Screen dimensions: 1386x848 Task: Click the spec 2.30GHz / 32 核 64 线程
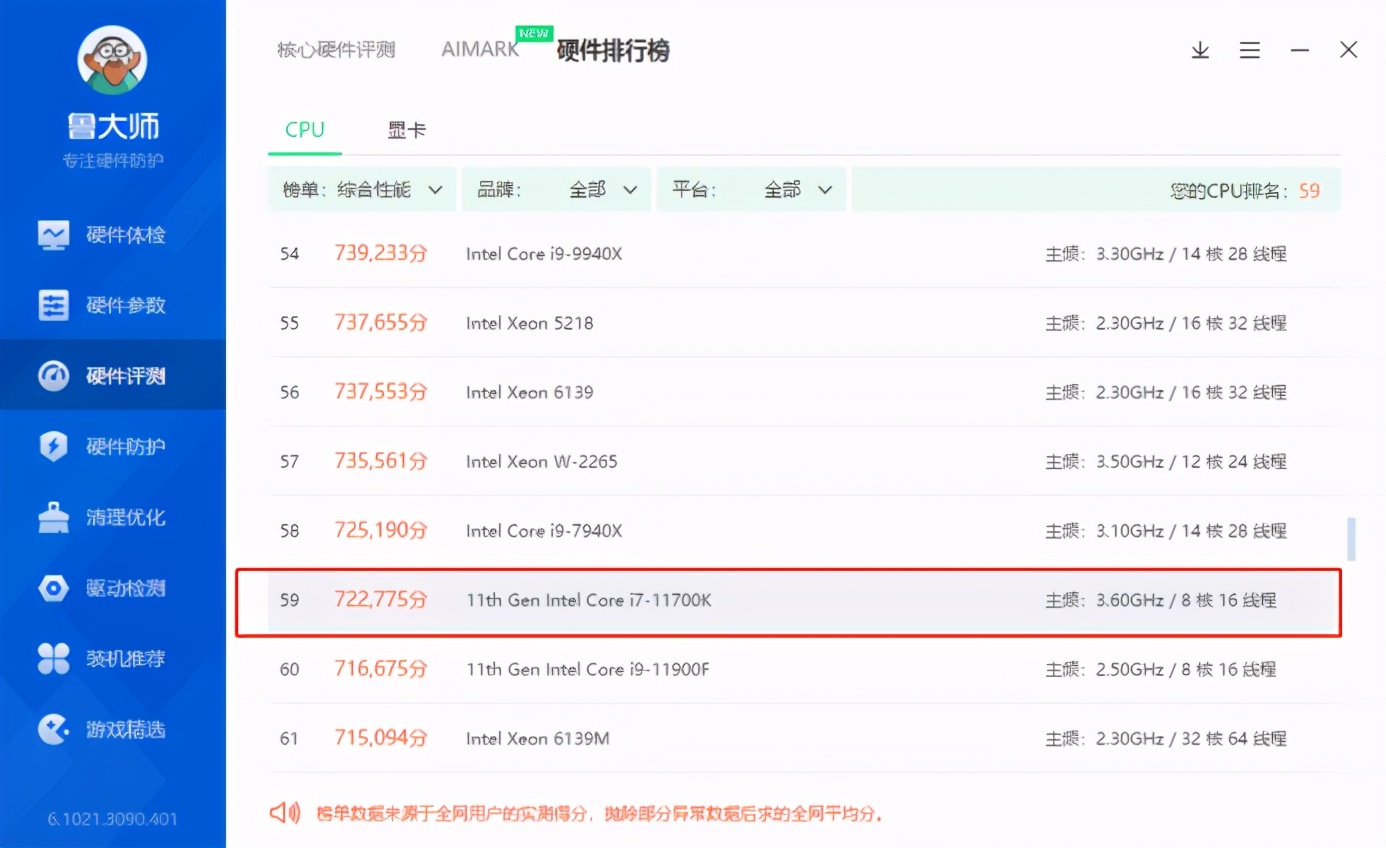1191,739
